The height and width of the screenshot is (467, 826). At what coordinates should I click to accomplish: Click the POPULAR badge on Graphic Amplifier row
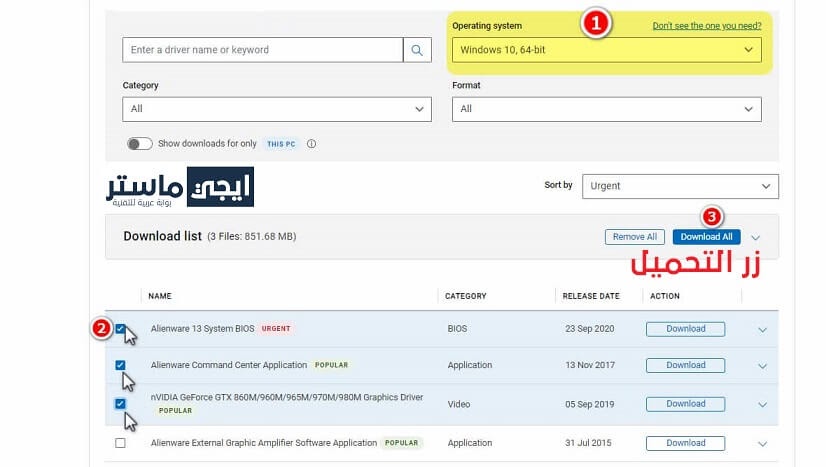tap(401, 443)
